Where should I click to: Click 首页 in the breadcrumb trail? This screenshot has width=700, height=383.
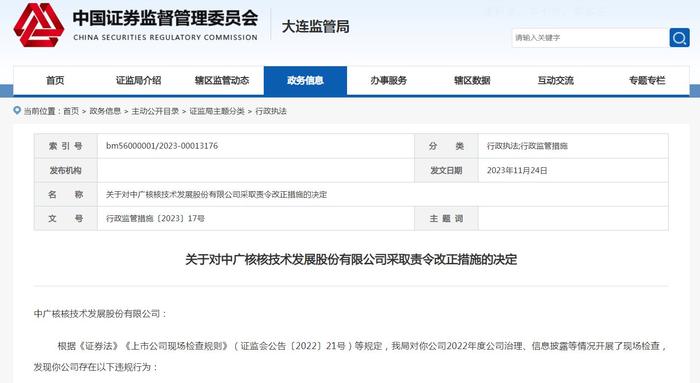coord(71,111)
